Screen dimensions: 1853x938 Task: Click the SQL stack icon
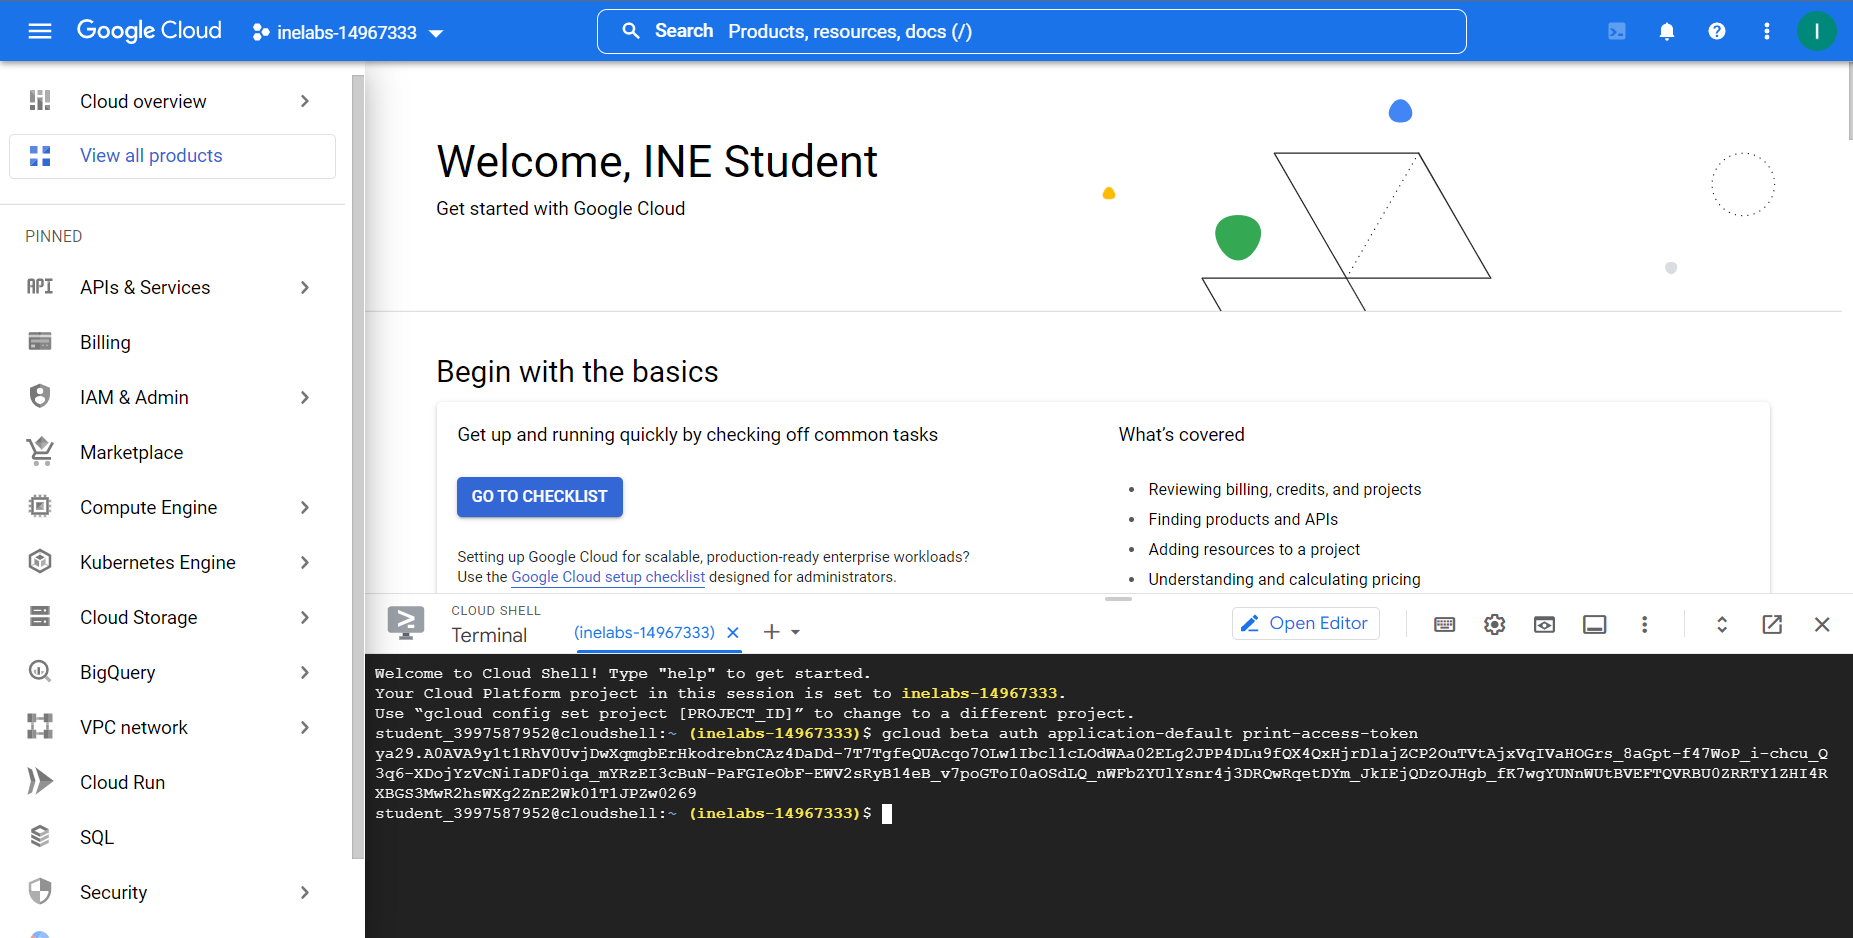click(40, 837)
